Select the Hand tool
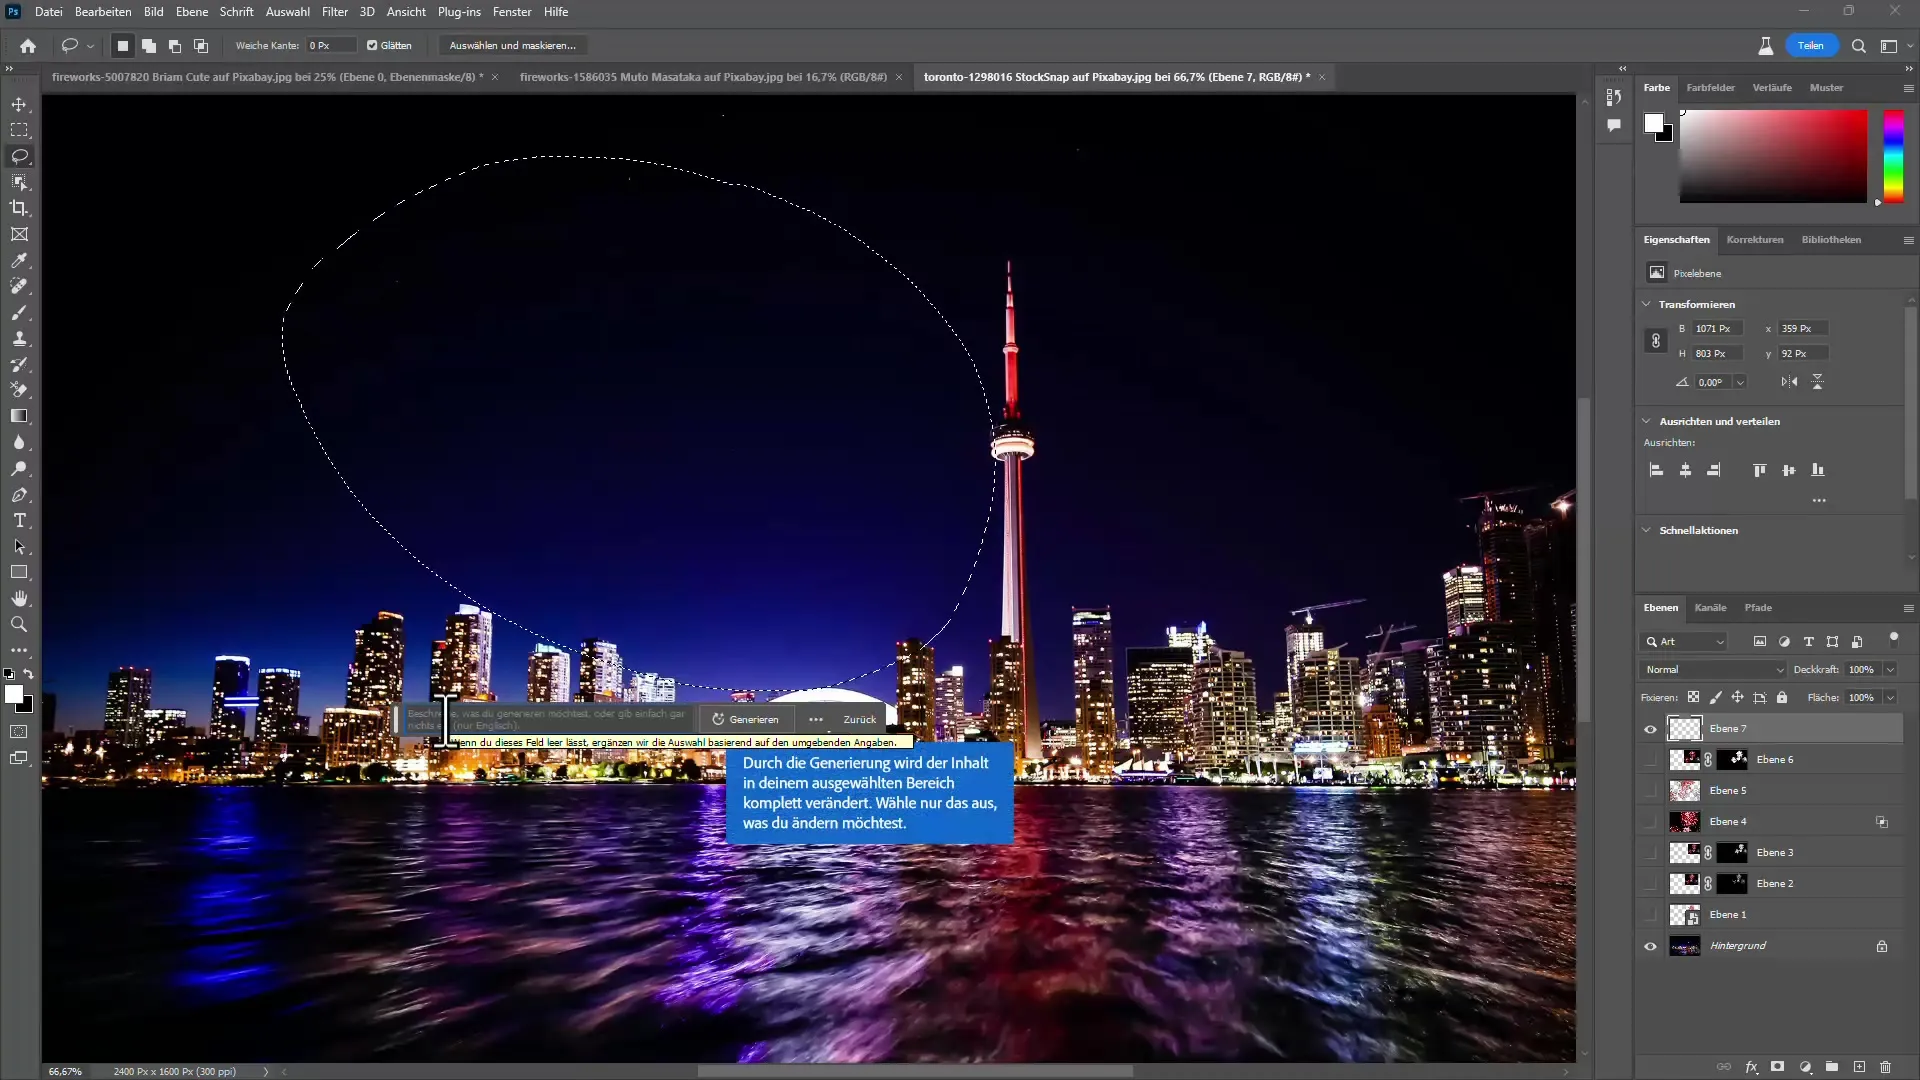Image resolution: width=1920 pixels, height=1080 pixels. (x=18, y=599)
